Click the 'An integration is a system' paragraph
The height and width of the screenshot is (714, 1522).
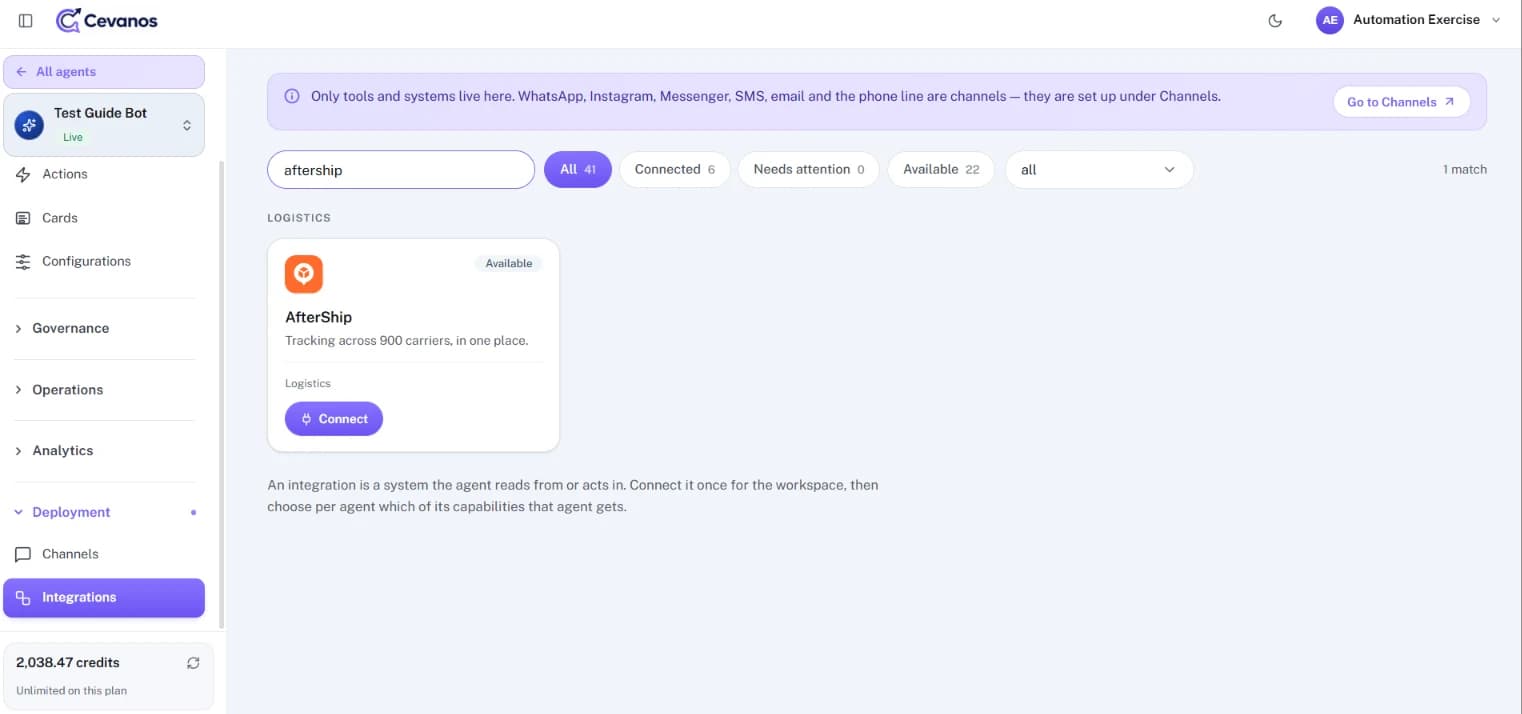coord(573,496)
